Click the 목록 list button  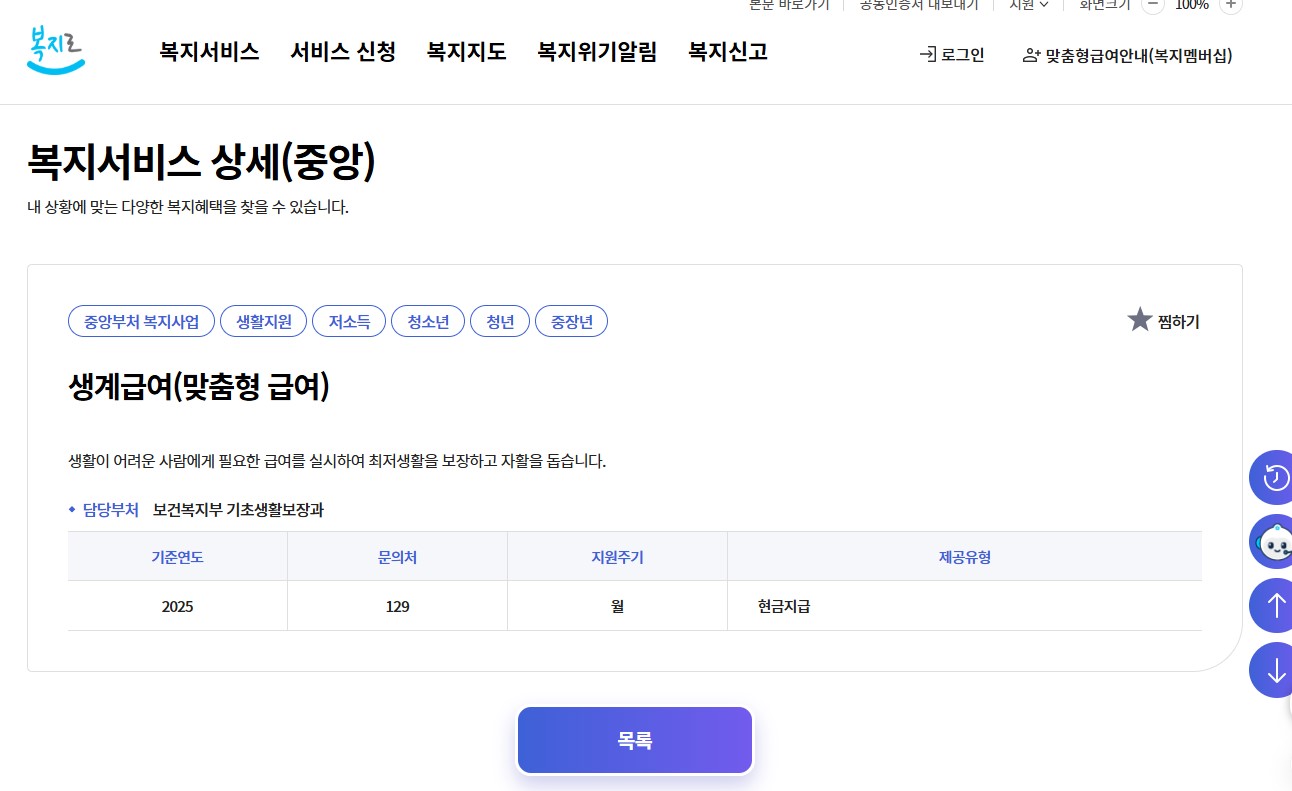[x=634, y=740]
